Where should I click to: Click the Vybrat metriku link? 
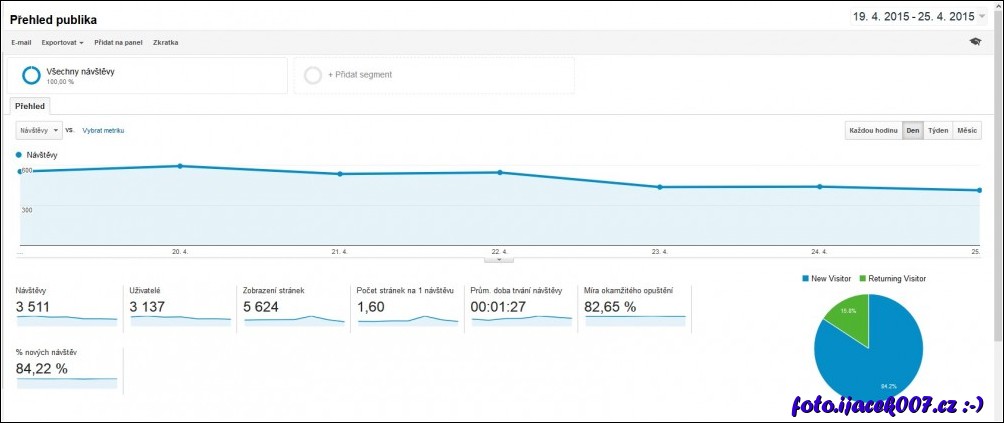103,131
